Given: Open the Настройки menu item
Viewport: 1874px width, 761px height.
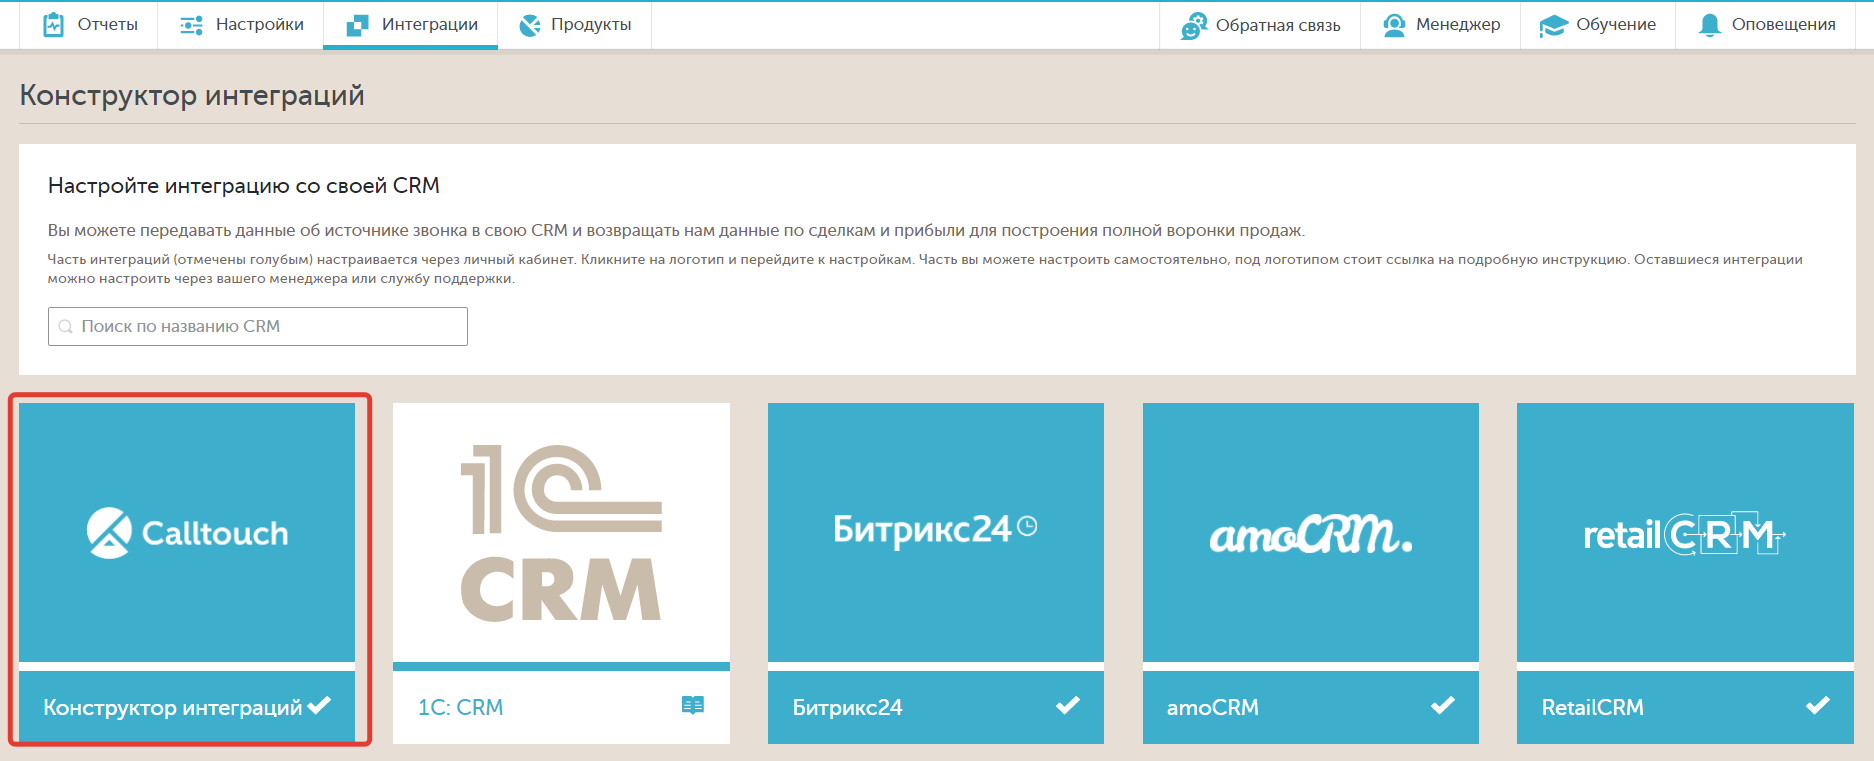Looking at the screenshot, I should pyautogui.click(x=259, y=25).
